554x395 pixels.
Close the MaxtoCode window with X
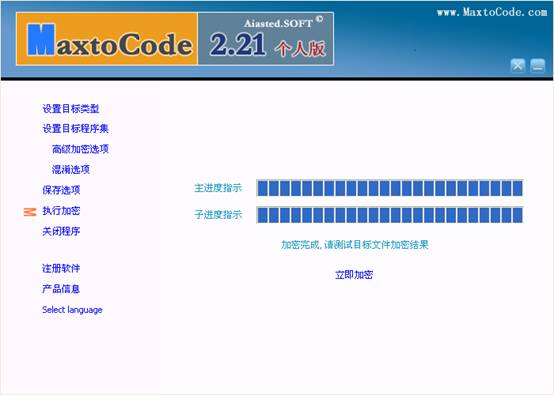(518, 66)
